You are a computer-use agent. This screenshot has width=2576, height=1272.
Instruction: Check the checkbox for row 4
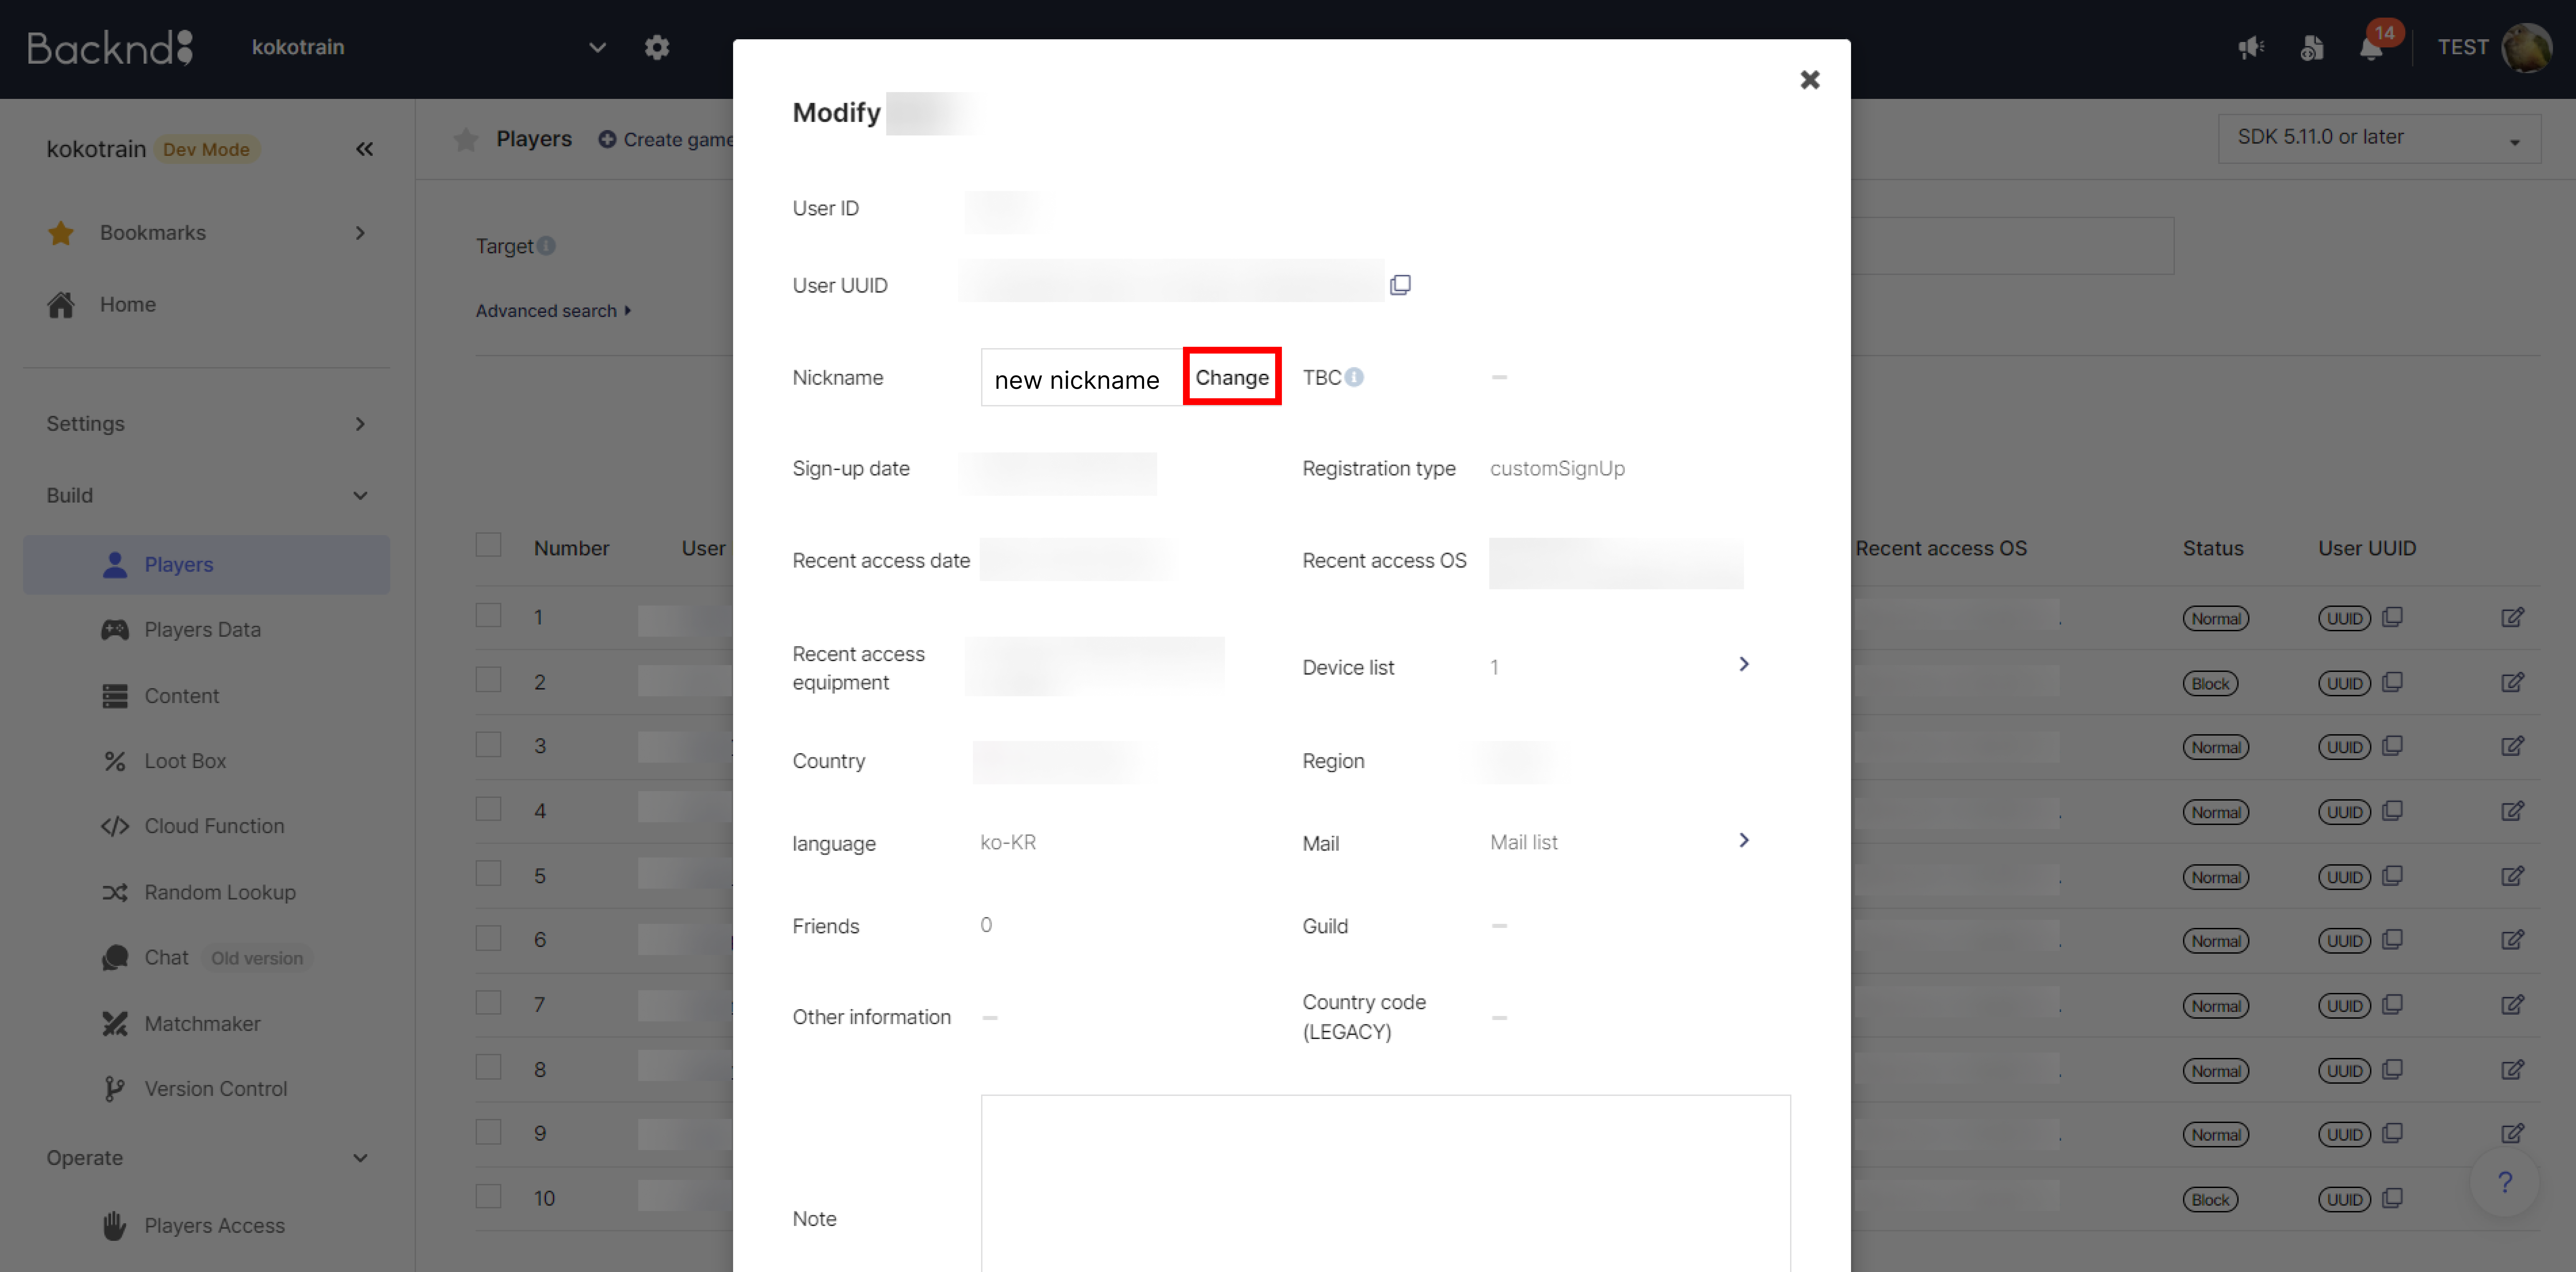pyautogui.click(x=488, y=809)
